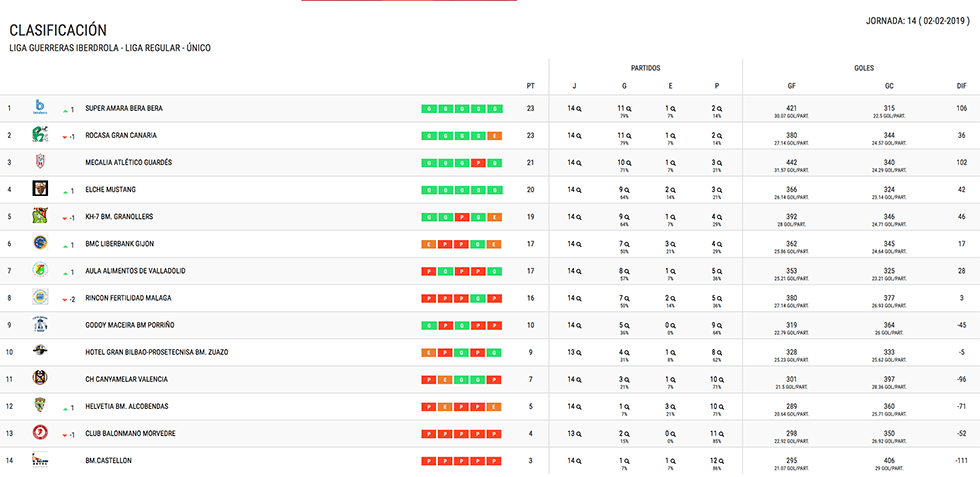This screenshot has width=980, height=477.
Task: Click the Rocasa Gran Canaria team logo
Action: coord(40,134)
